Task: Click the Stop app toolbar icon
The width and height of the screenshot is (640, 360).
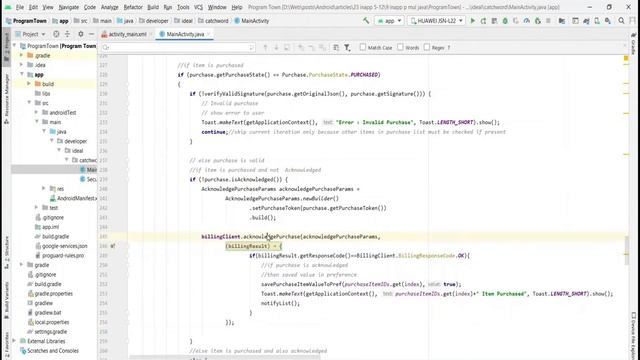Action: 548,20
